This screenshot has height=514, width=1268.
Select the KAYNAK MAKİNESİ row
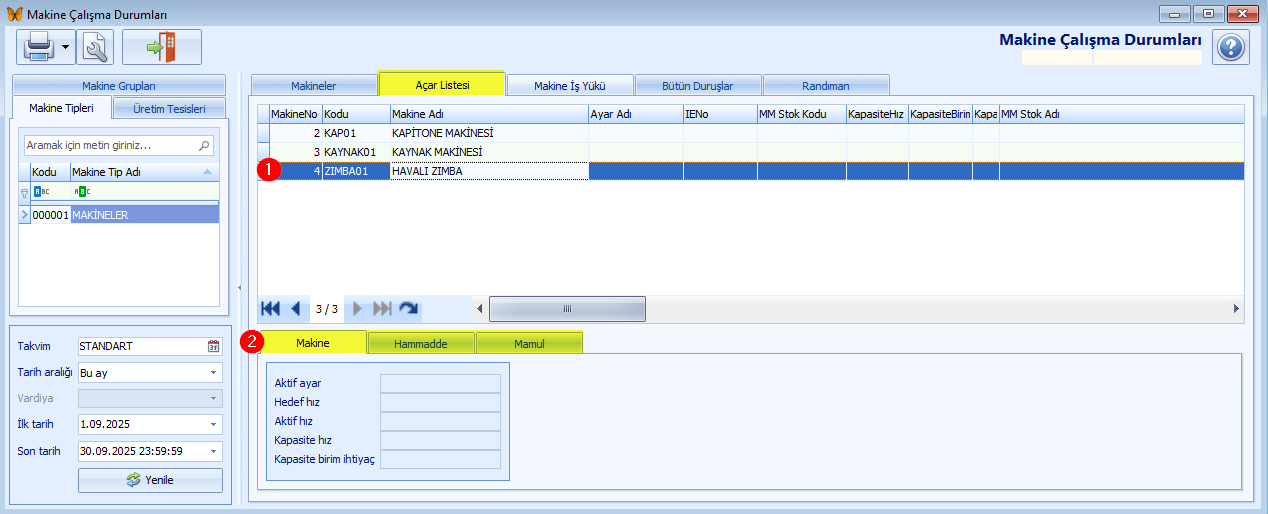(x=437, y=152)
